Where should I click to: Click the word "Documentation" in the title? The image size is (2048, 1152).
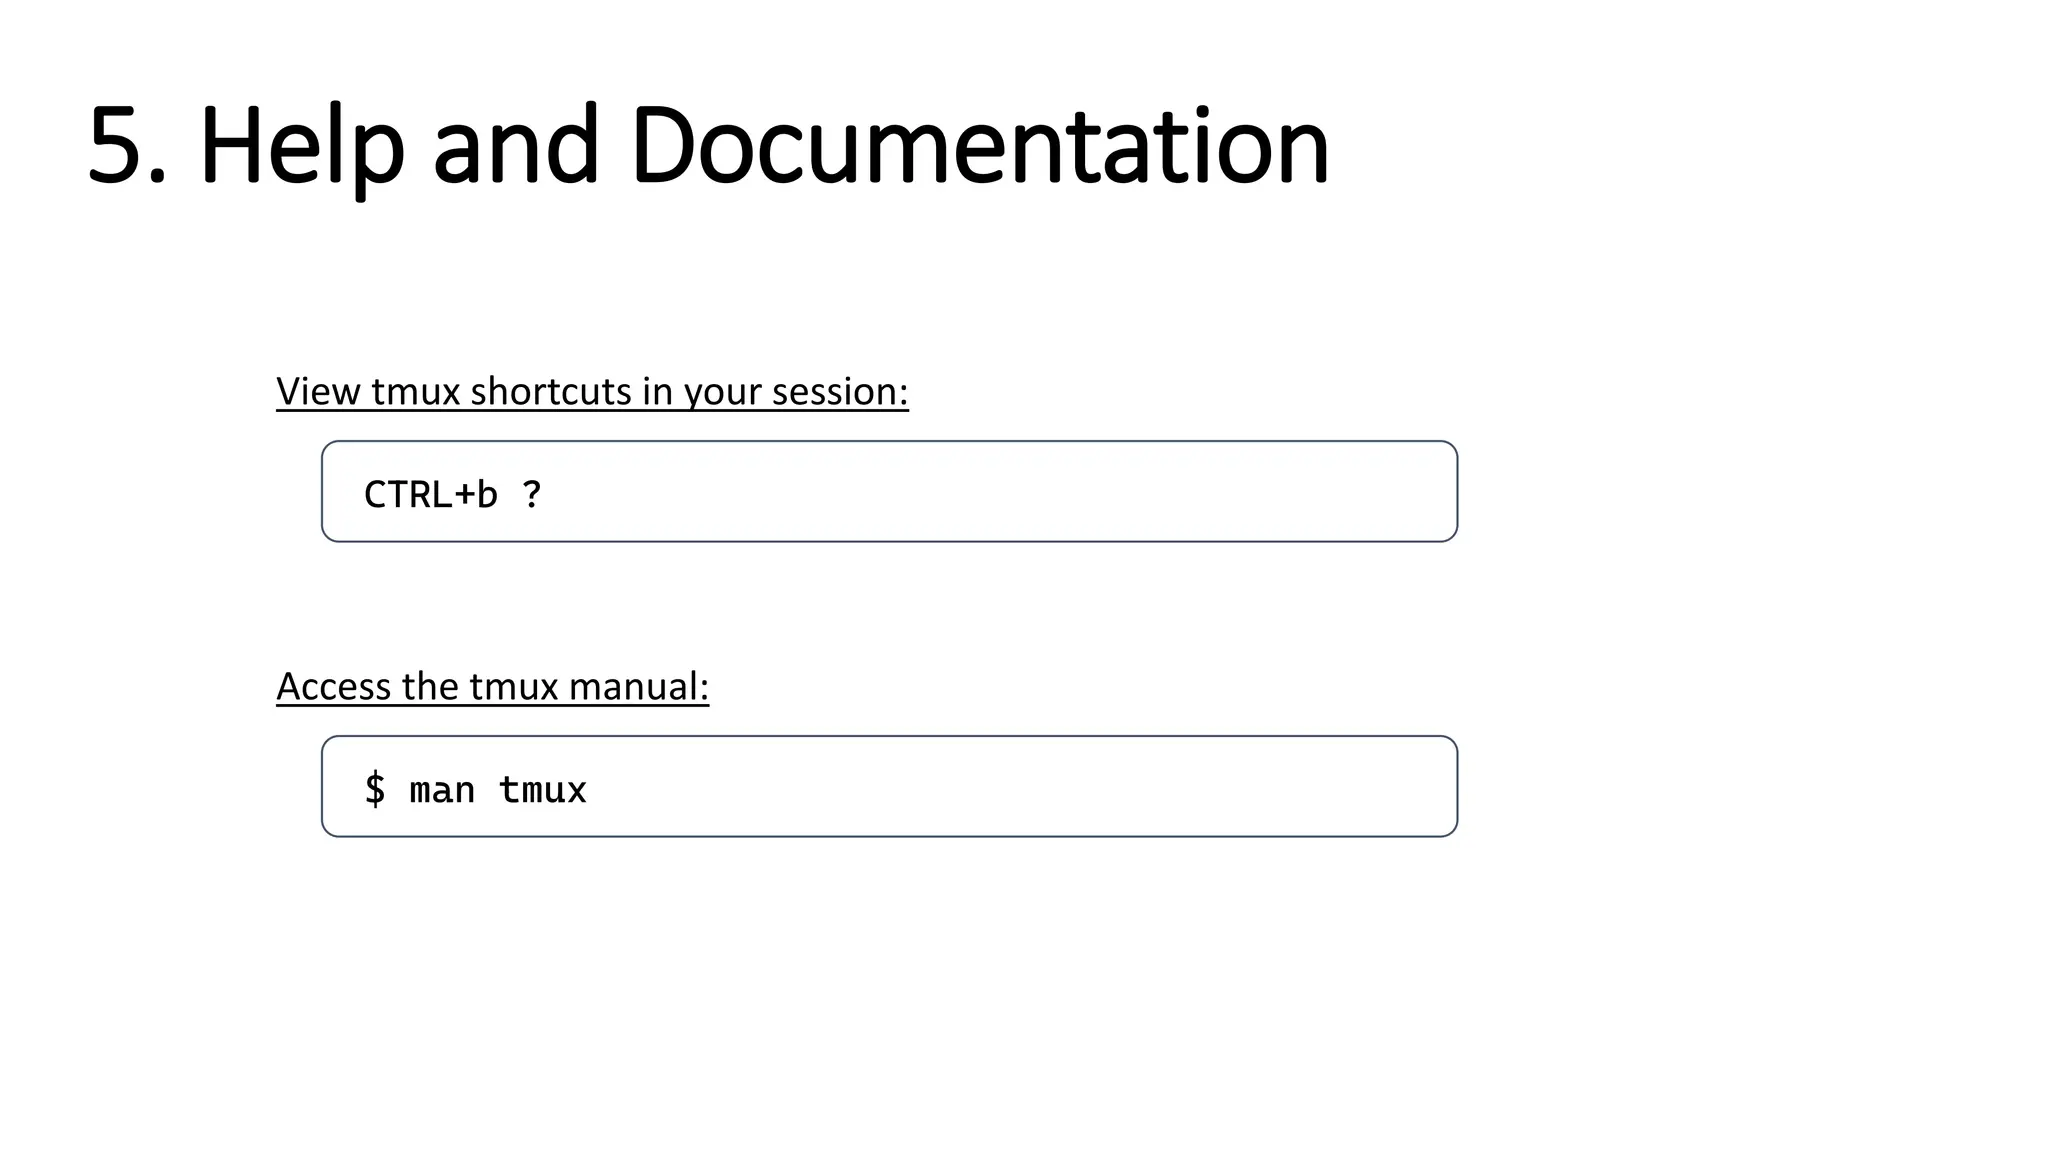979,146
